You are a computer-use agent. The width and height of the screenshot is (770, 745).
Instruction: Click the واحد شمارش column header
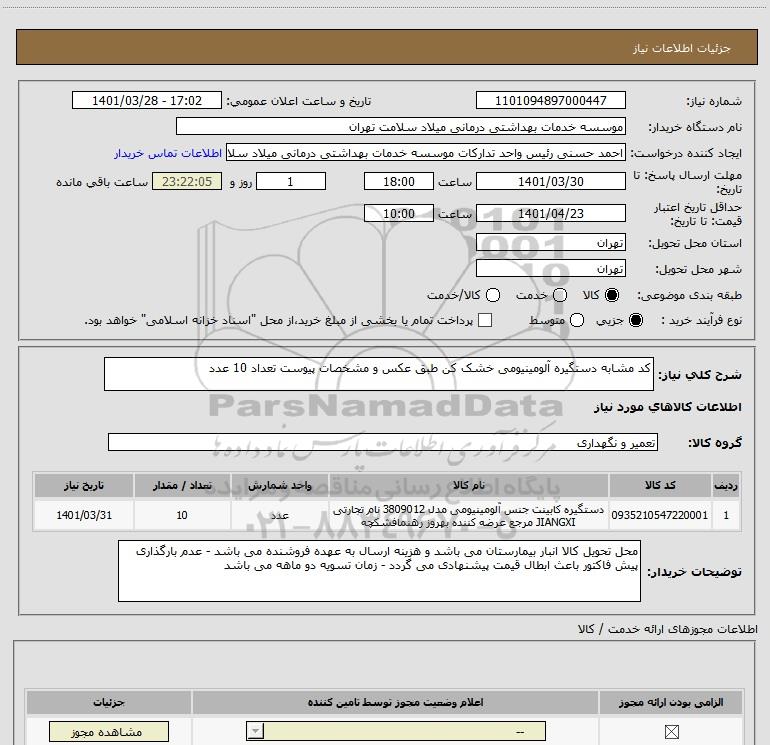[x=279, y=485]
